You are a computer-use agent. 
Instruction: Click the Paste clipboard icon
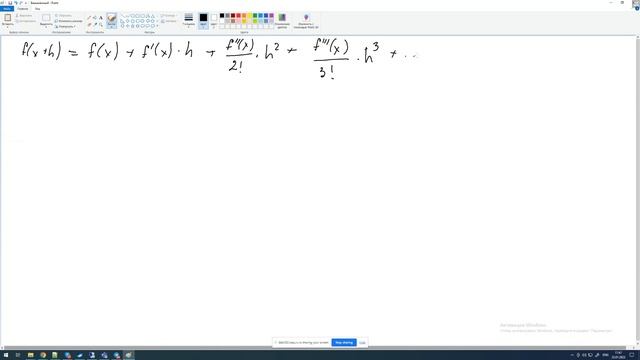(7, 18)
